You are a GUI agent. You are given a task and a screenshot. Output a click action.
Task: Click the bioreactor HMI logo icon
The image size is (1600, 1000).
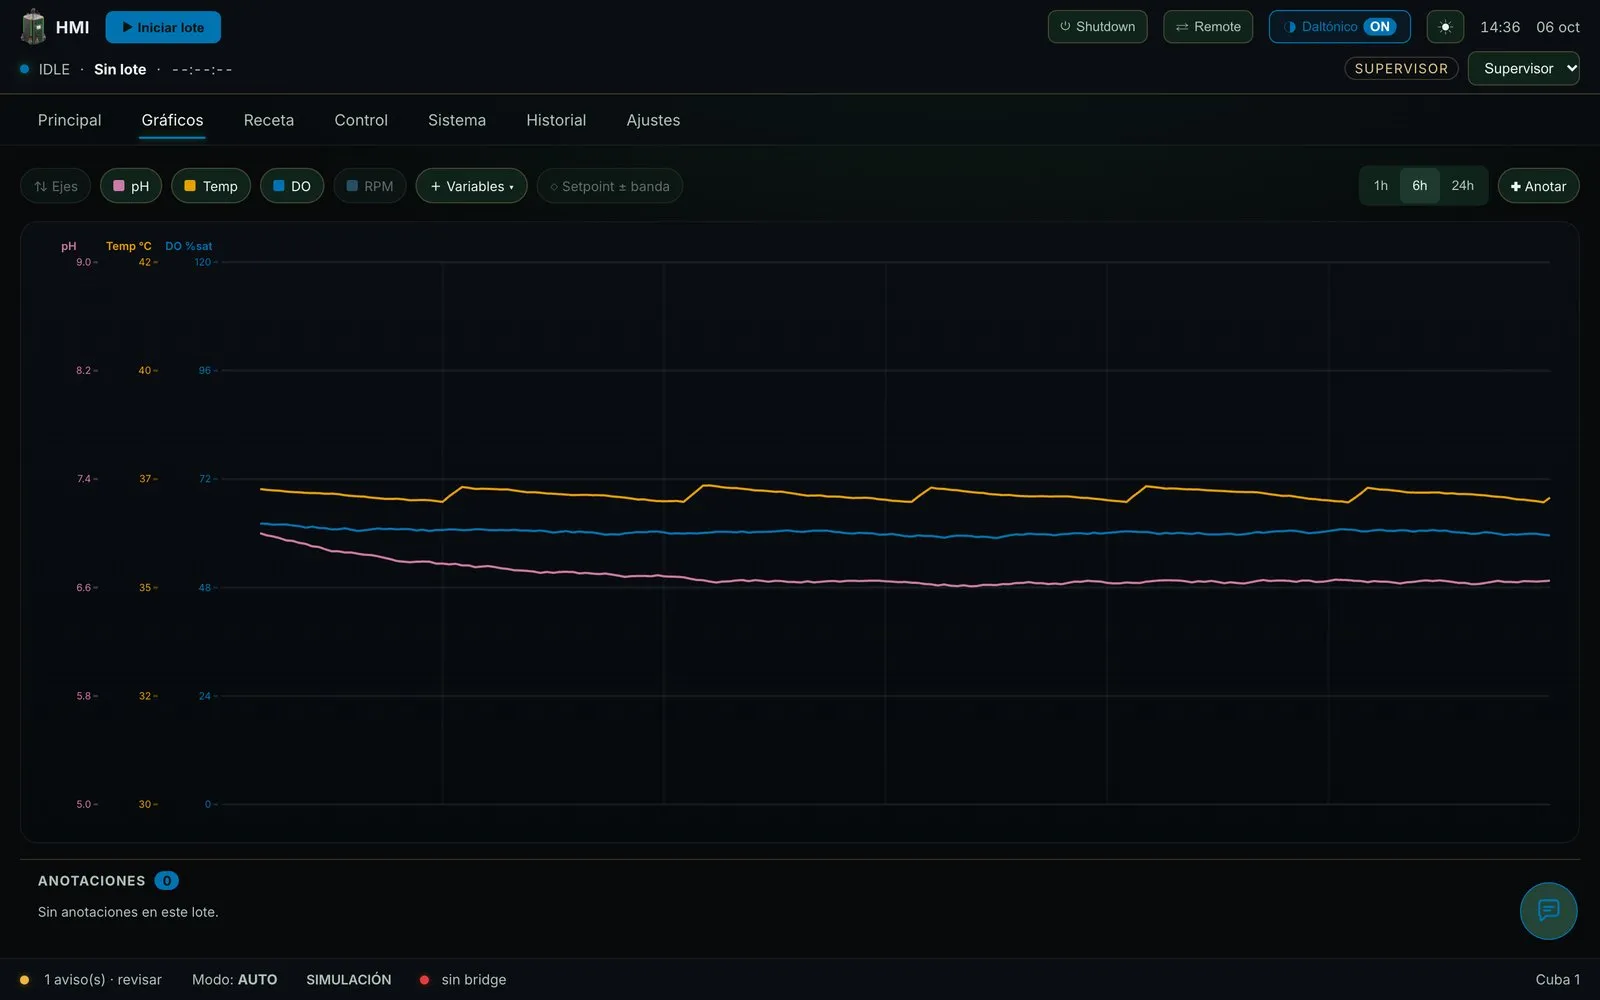(x=33, y=27)
